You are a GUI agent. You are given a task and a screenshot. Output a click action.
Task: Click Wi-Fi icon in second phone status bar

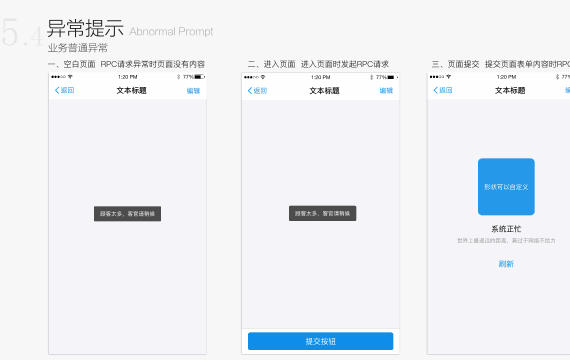[263, 77]
